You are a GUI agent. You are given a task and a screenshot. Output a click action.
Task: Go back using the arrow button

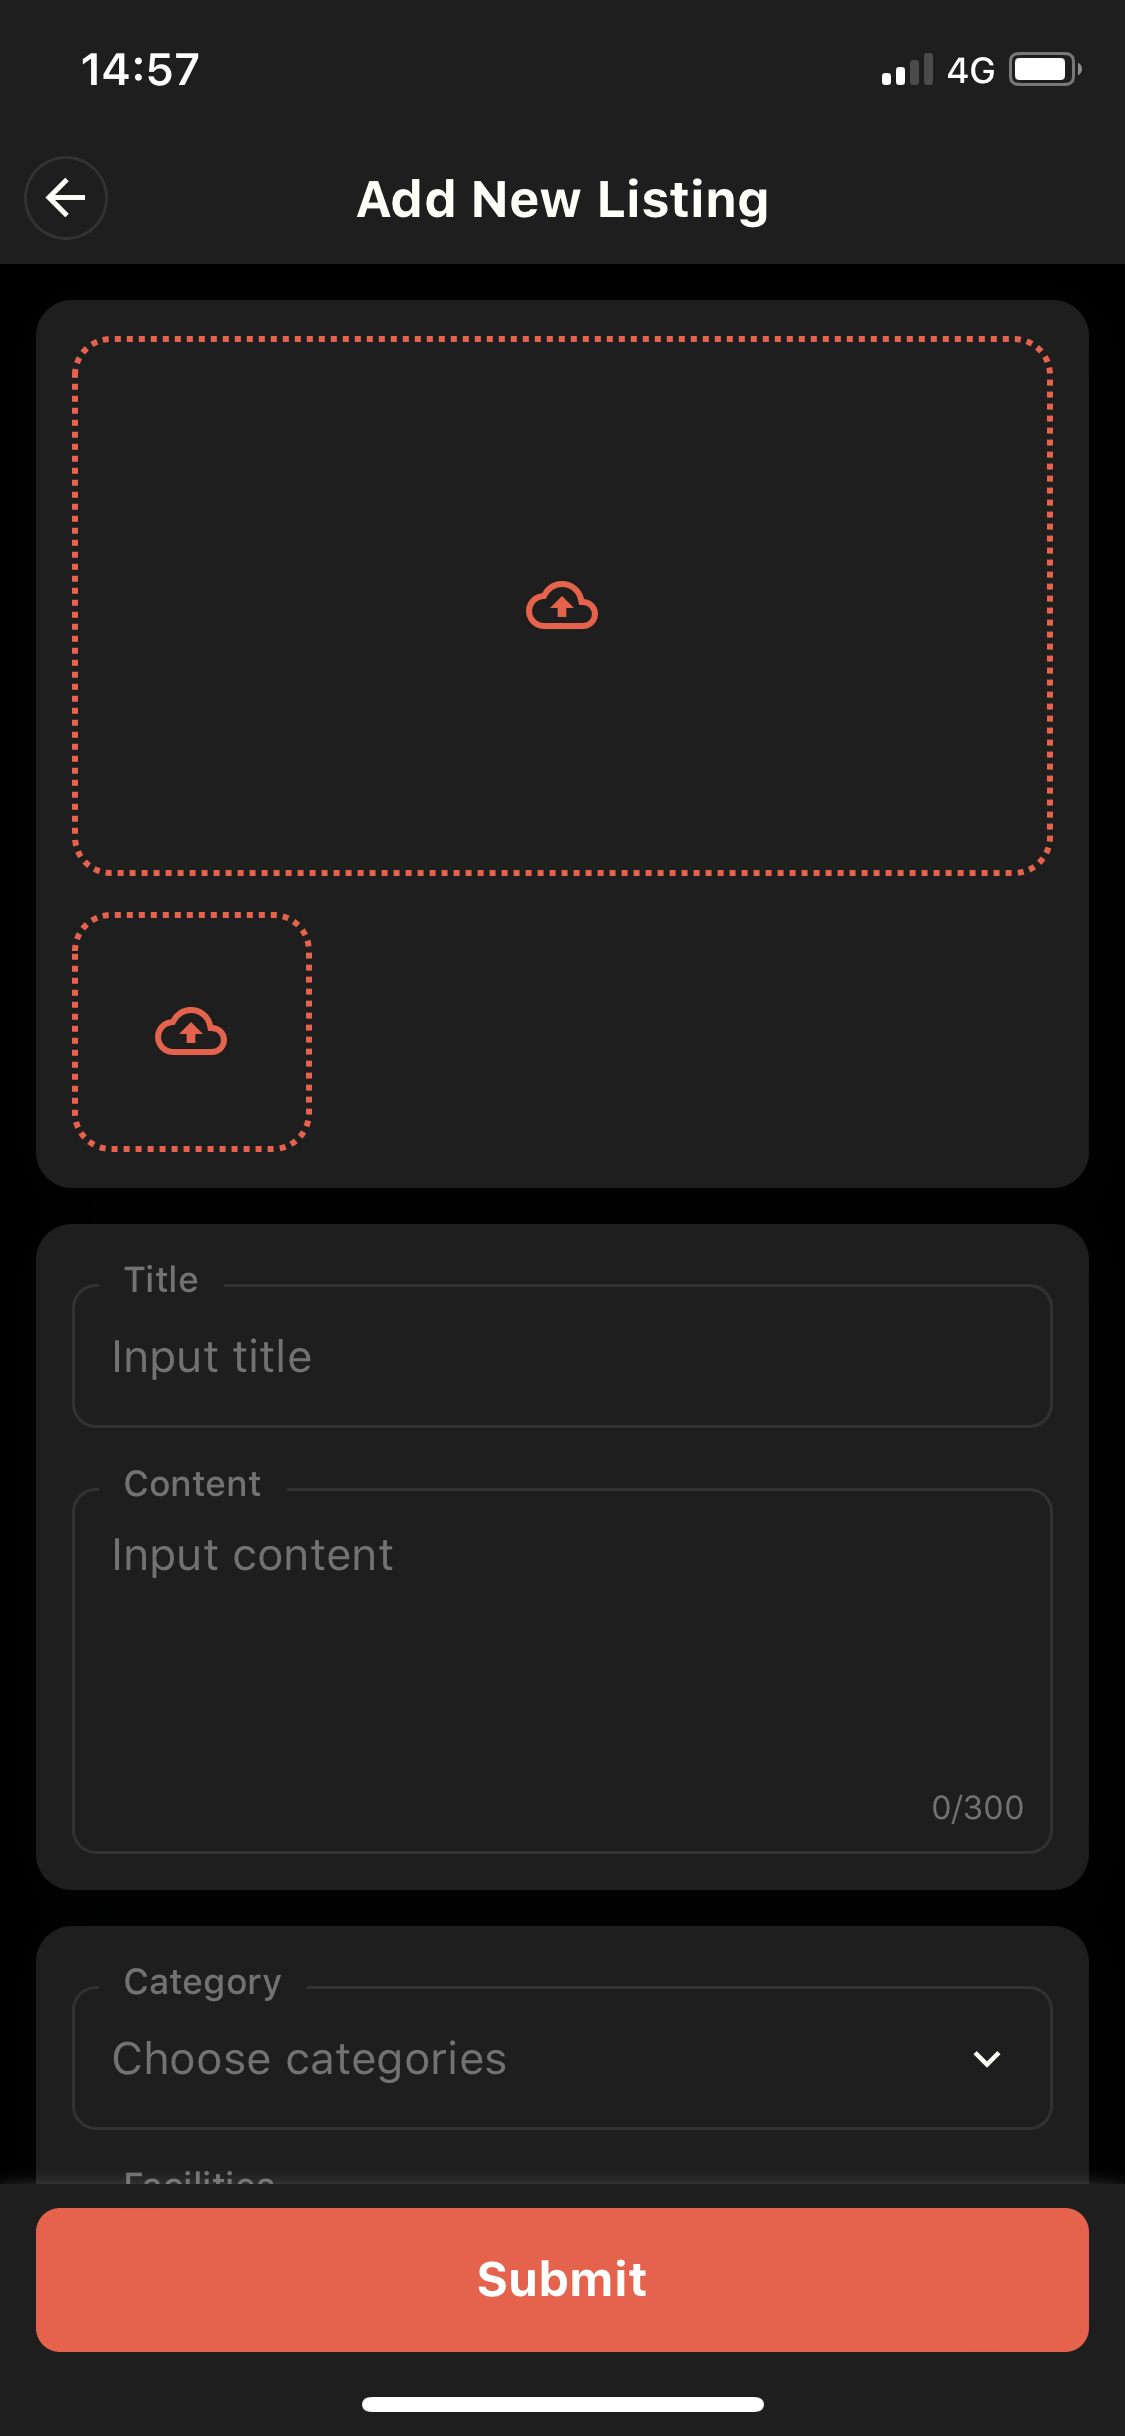[66, 198]
